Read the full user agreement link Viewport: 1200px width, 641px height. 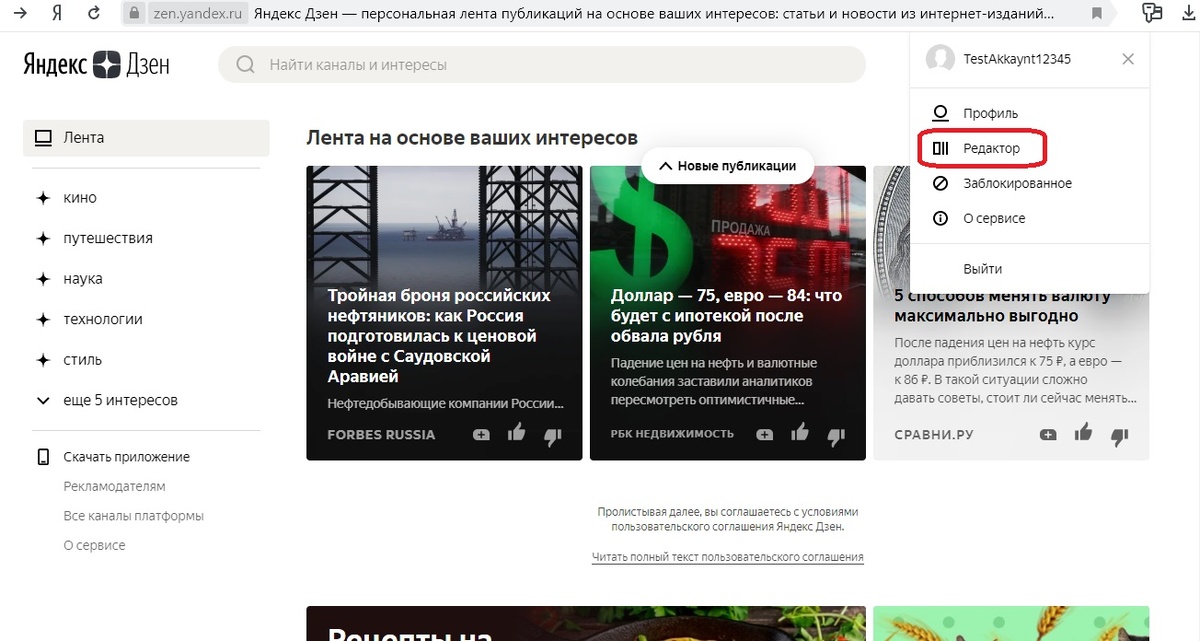pos(727,557)
